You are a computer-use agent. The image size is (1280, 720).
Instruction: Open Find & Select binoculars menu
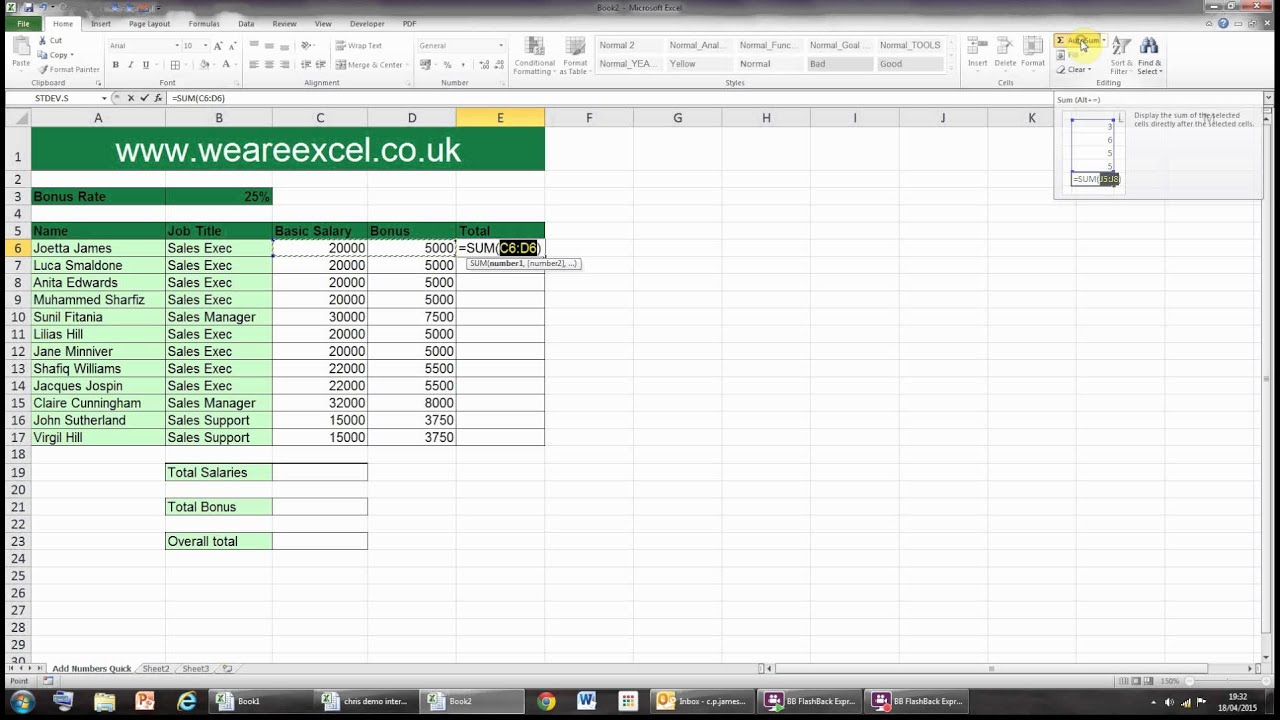click(x=1149, y=56)
